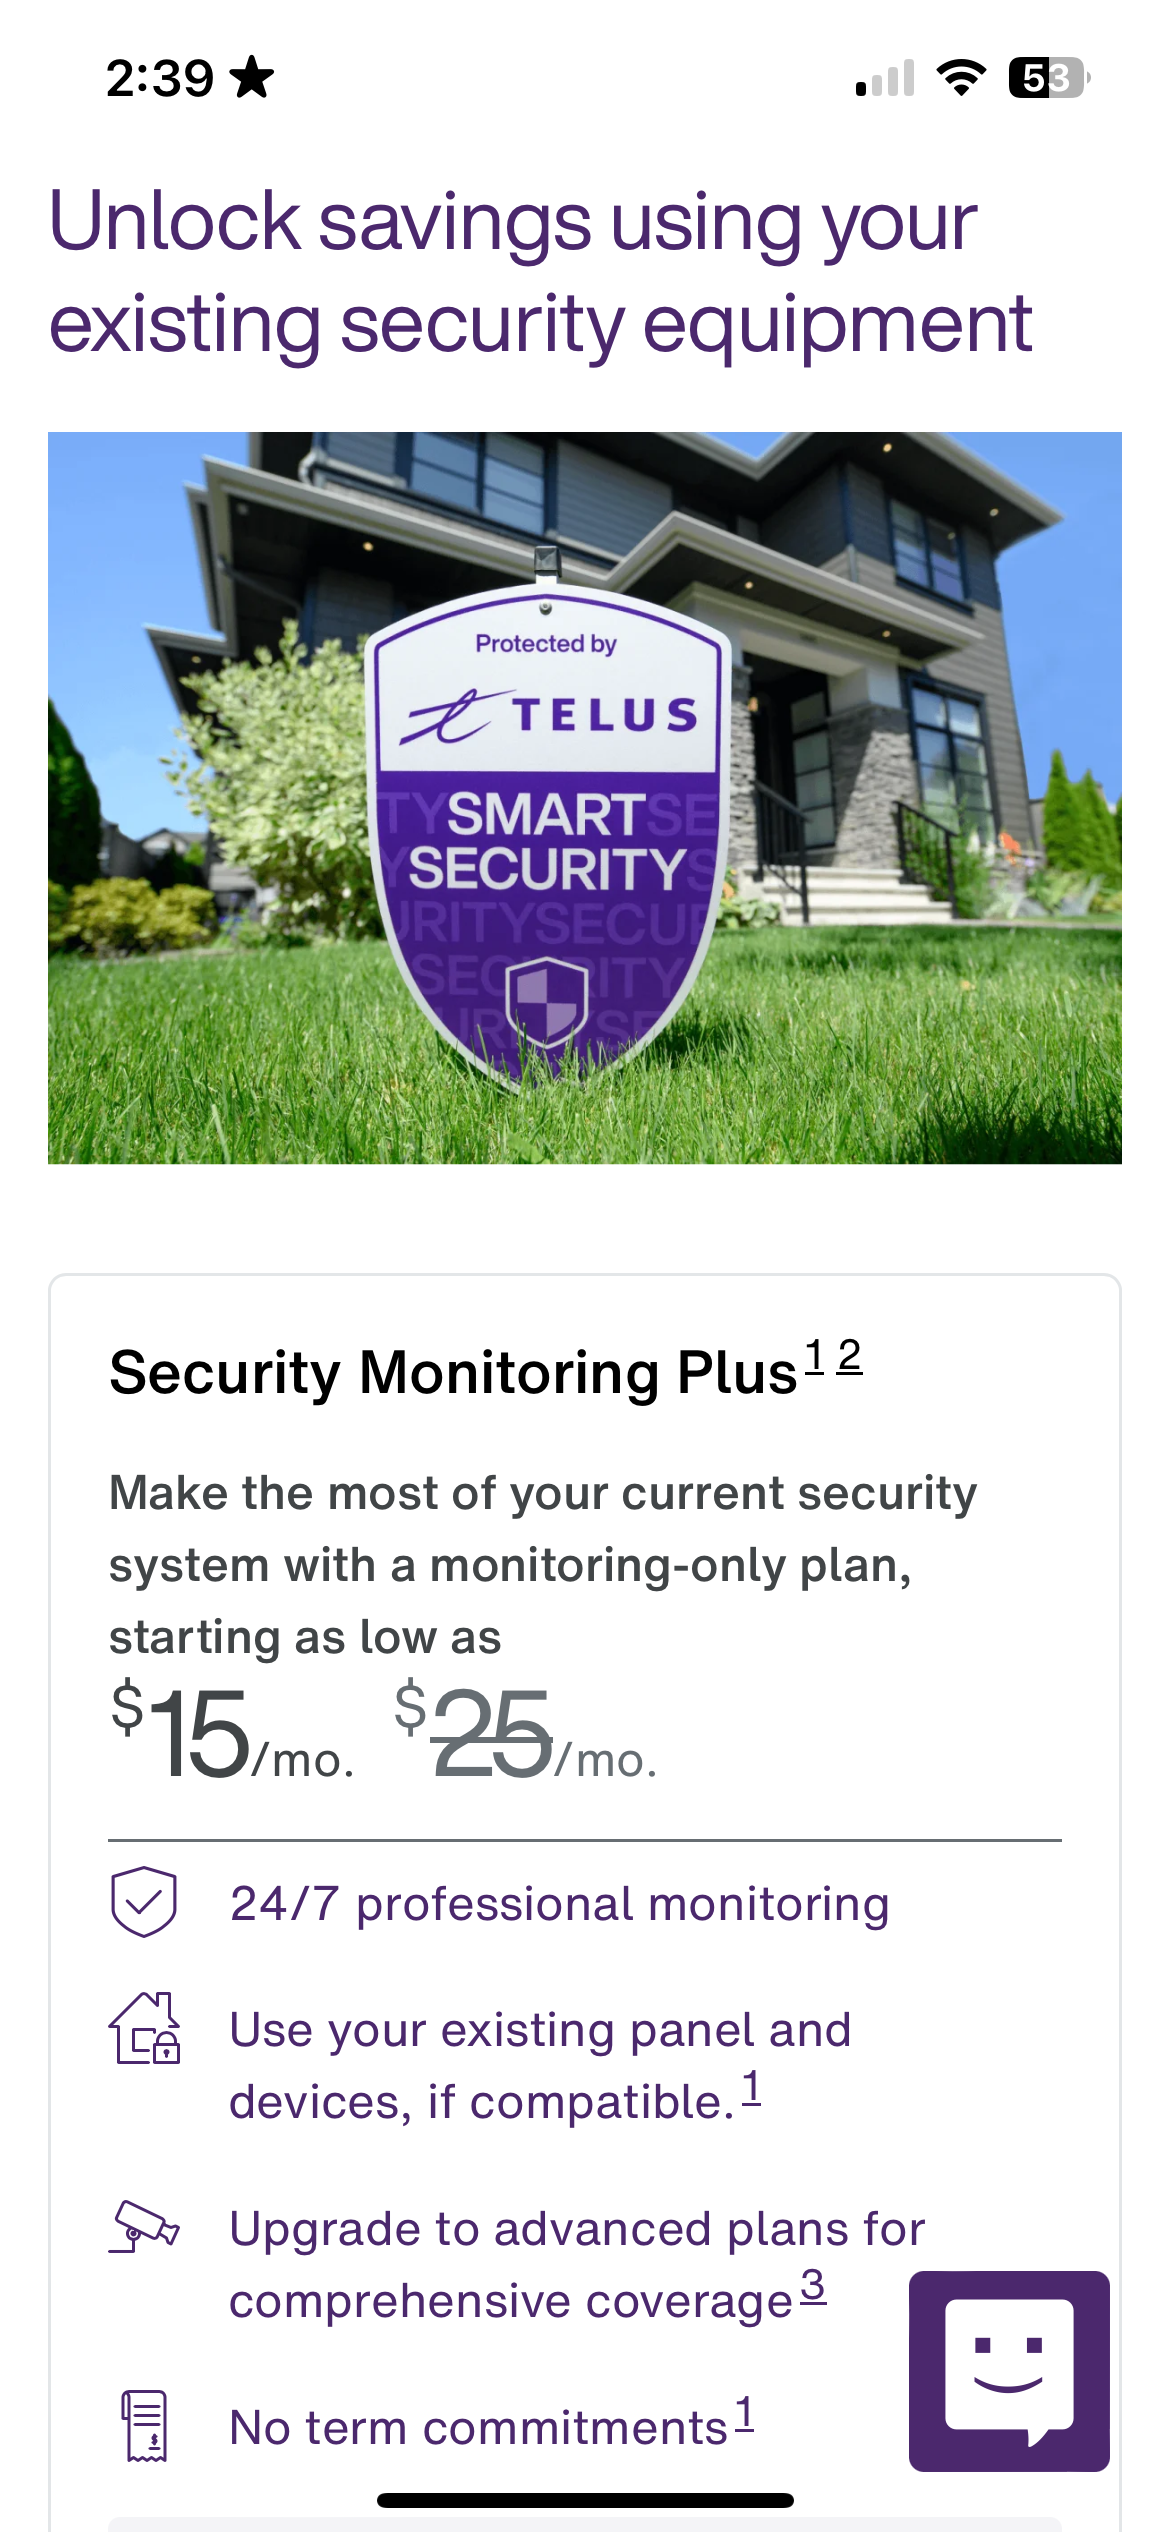Image resolution: width=1170 pixels, height=2532 pixels.
Task: Open footnote 1 after 'devices, if compatible'
Action: pos(751,2088)
